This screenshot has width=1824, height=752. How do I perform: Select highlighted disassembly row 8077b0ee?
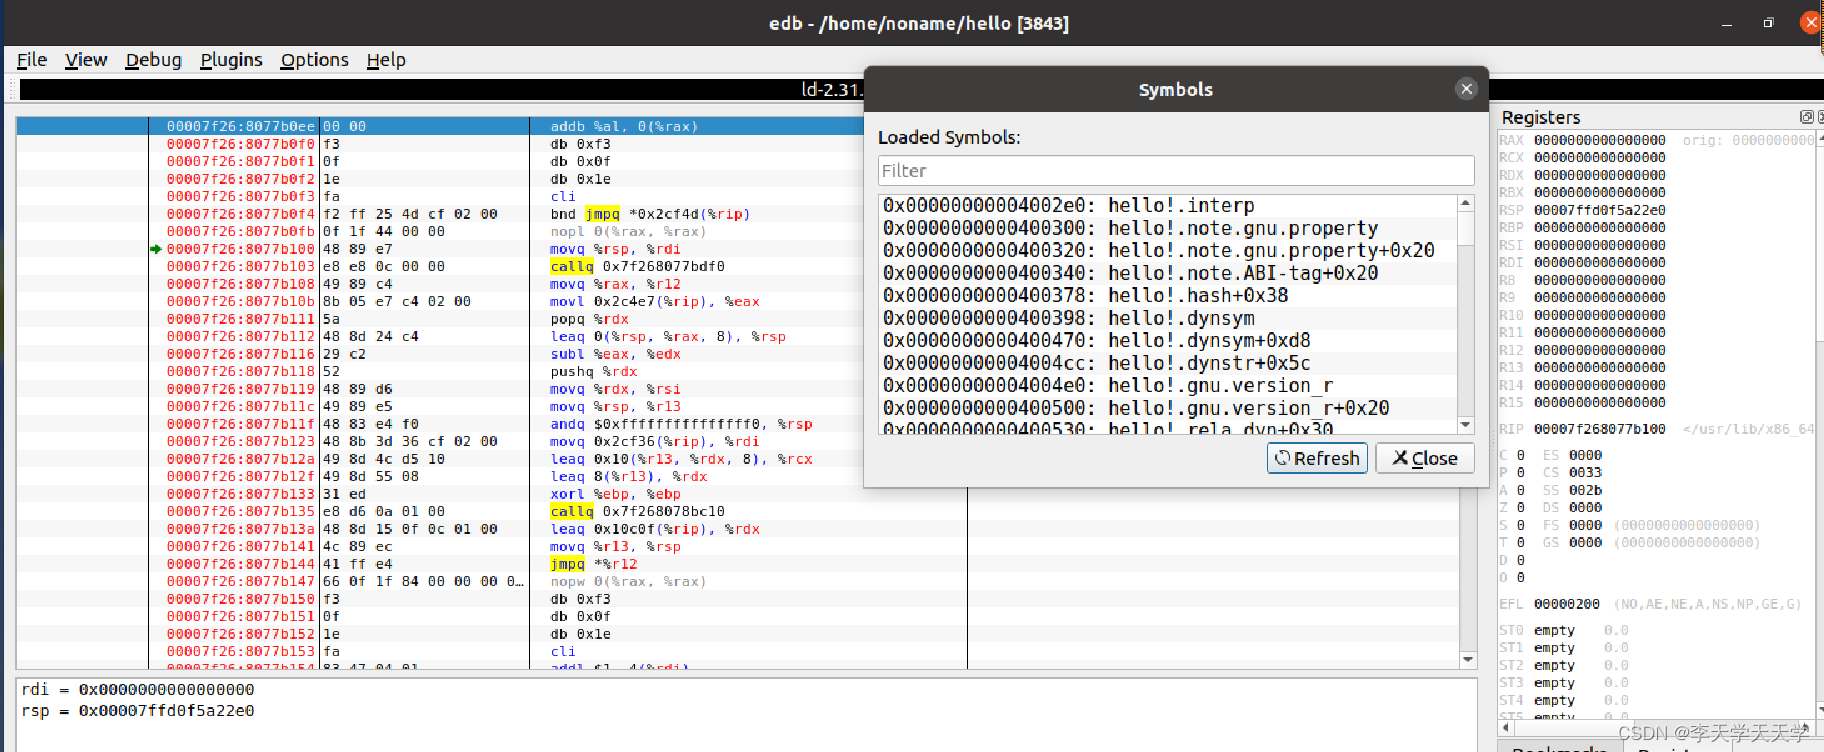[440, 126]
